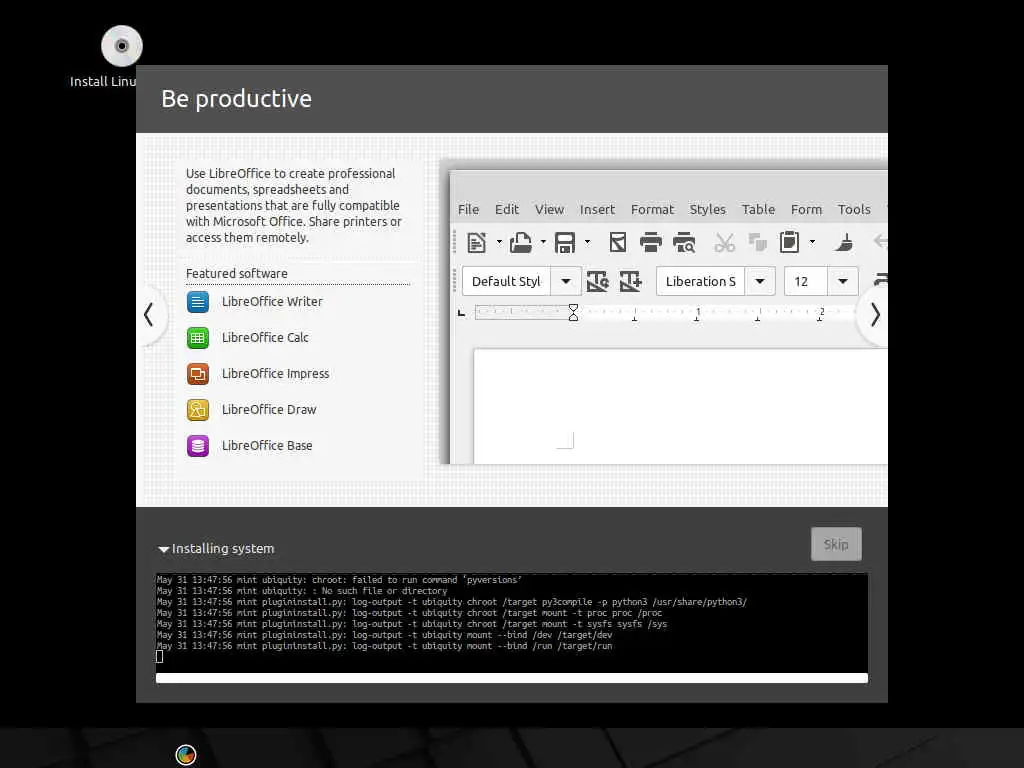
Task: Click inside the installer log terminal
Action: tap(512, 622)
